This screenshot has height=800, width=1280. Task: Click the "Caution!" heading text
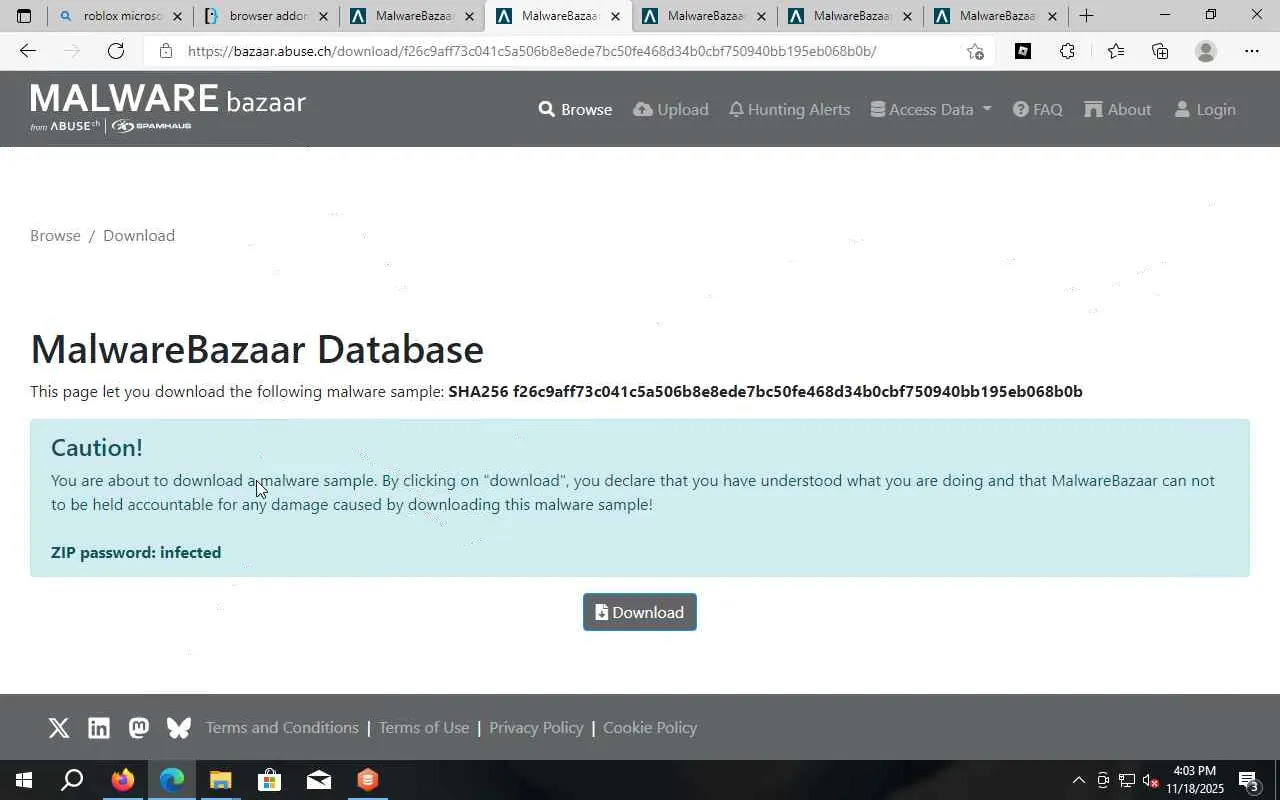[x=97, y=447]
